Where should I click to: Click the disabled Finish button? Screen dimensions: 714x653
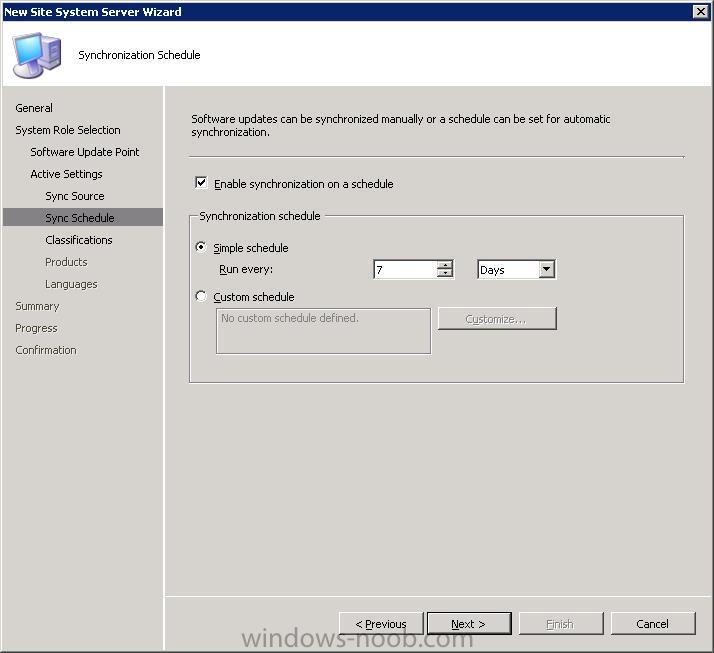[x=561, y=623]
